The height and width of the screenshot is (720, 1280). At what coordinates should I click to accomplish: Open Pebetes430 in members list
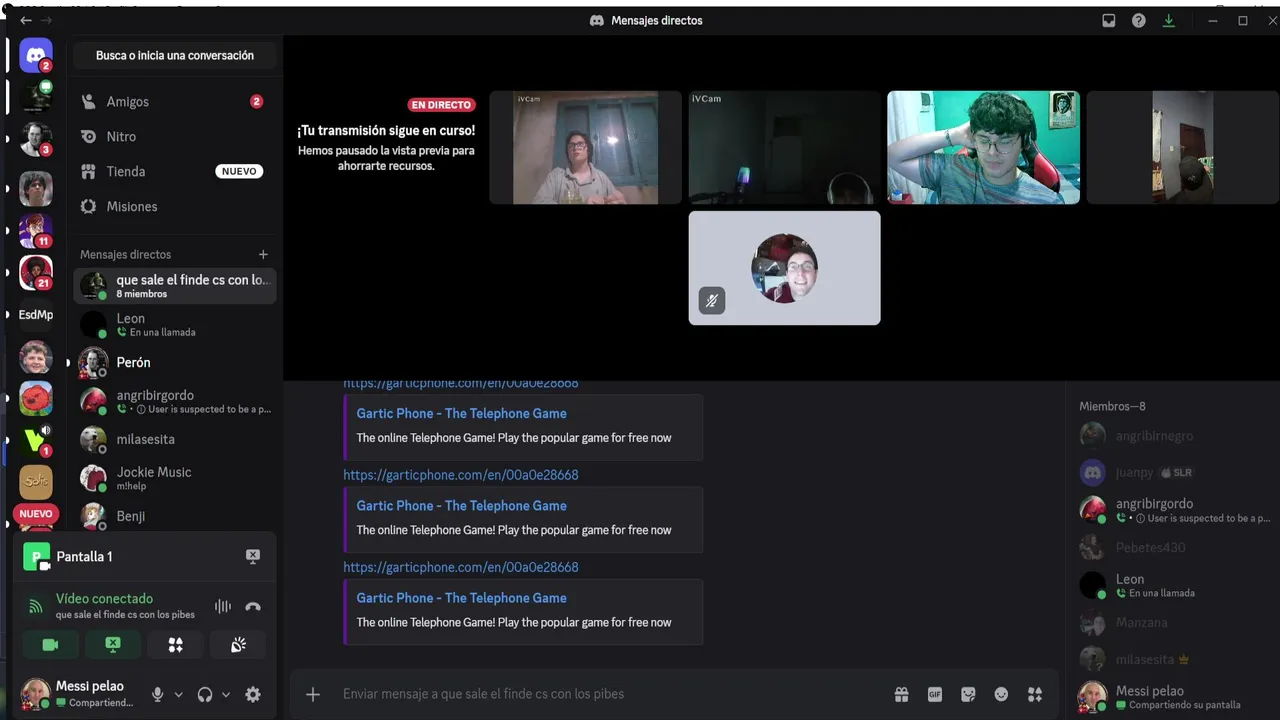coord(1172,547)
